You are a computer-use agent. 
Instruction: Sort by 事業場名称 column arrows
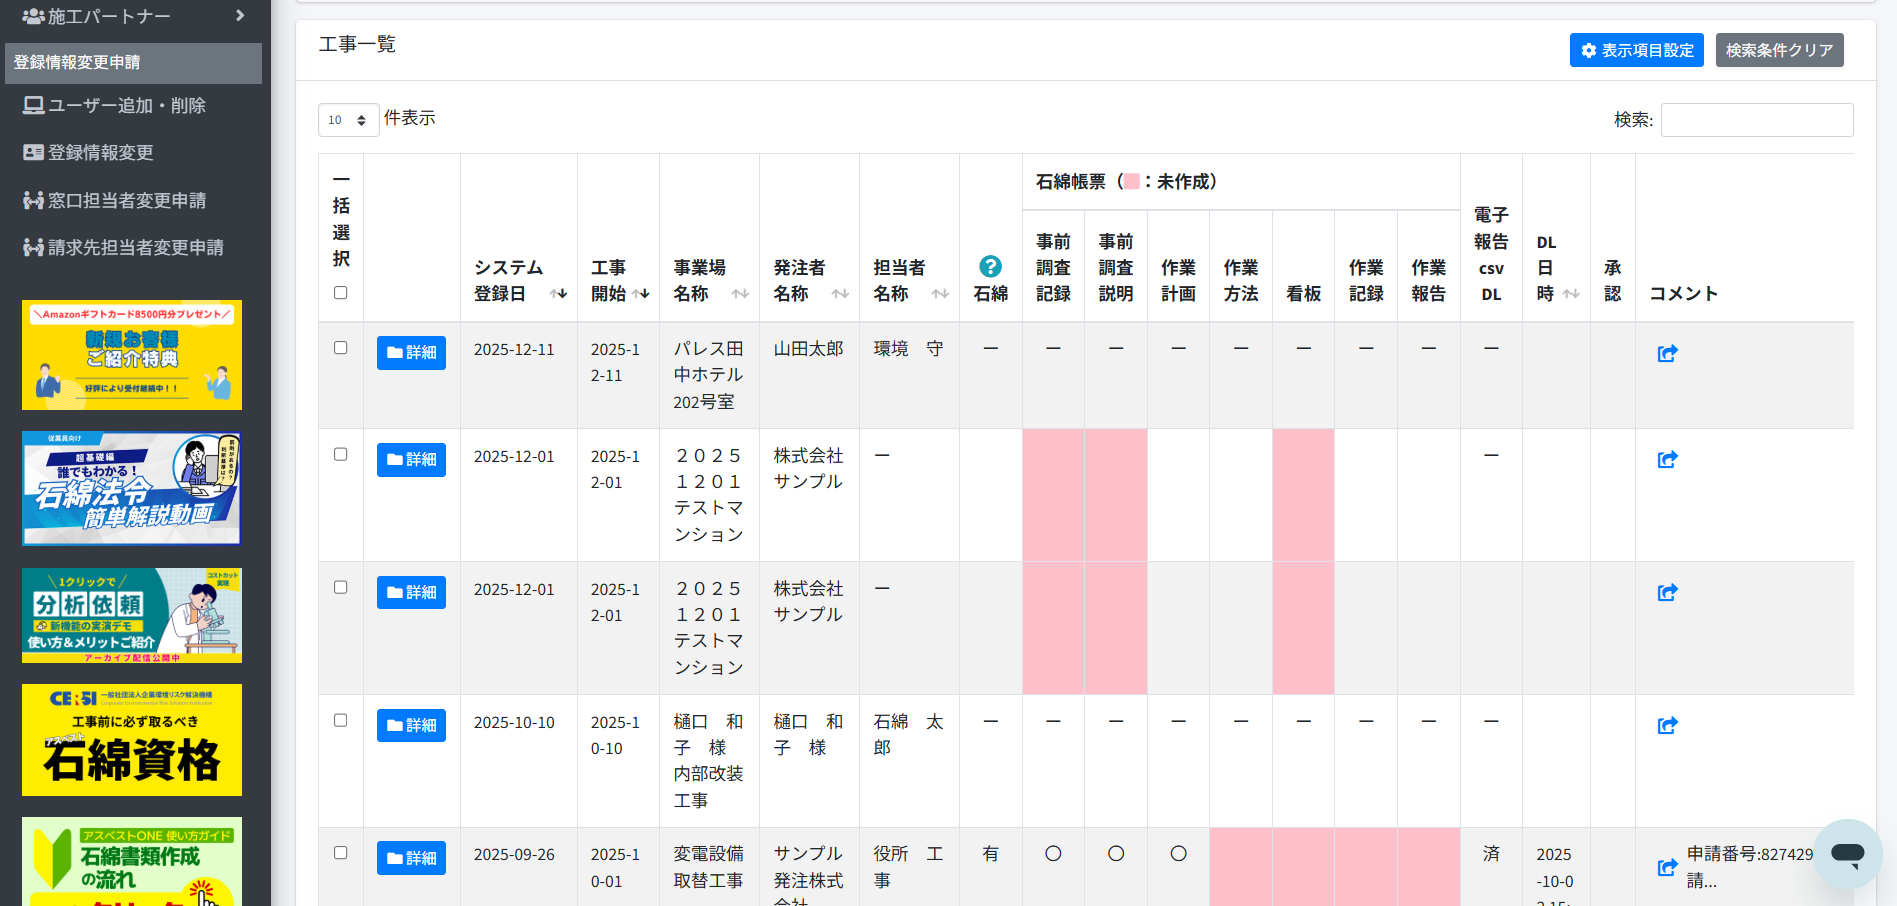[740, 294]
